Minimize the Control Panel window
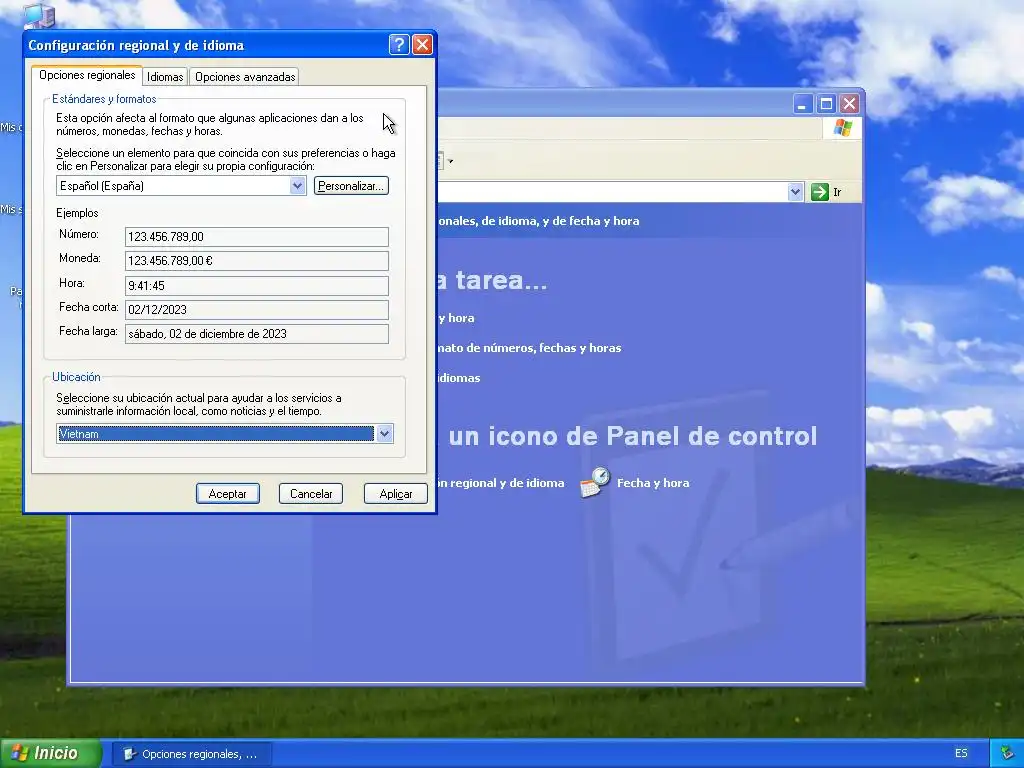 (x=803, y=104)
